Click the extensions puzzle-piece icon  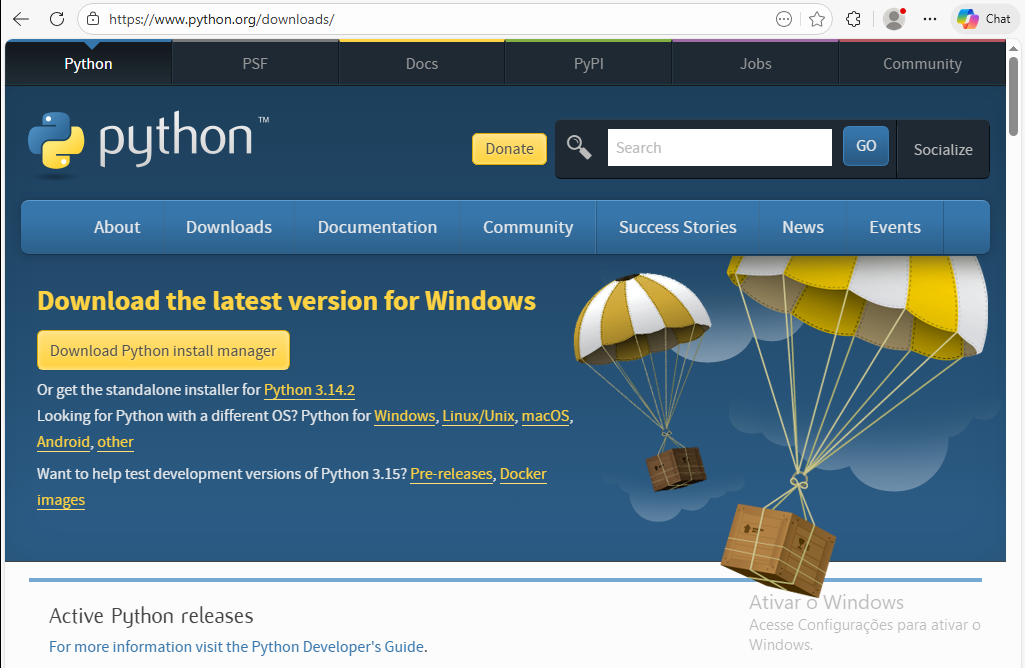(853, 19)
